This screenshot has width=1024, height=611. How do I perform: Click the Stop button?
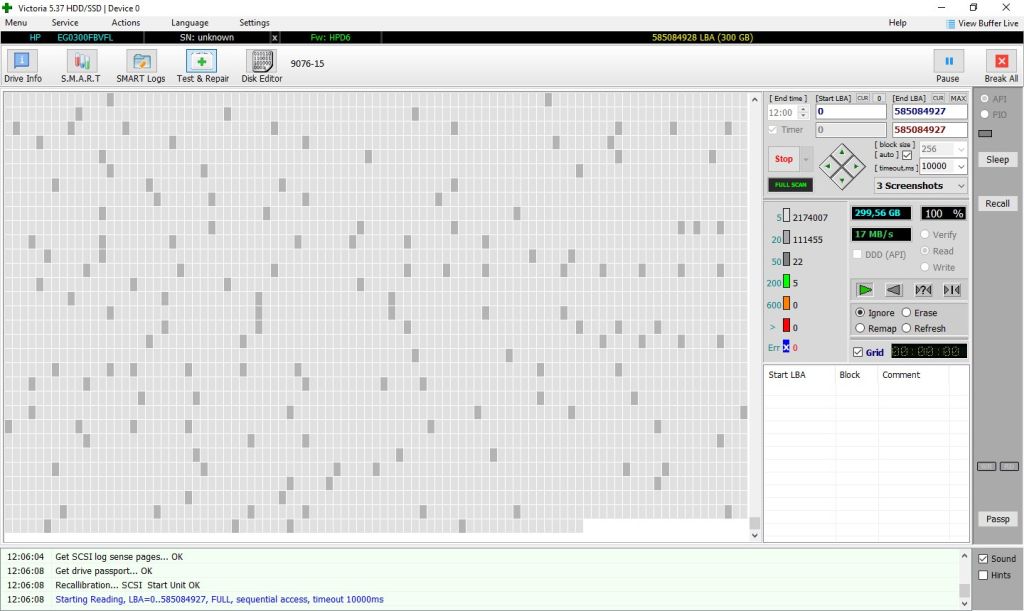784,159
